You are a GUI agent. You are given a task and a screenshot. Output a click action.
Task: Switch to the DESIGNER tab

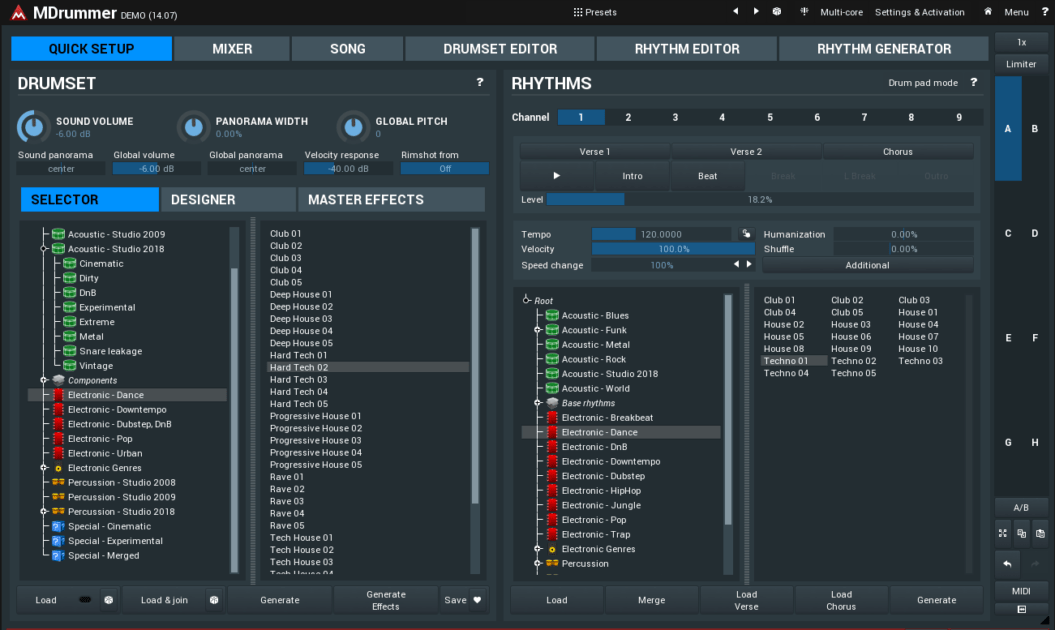tap(228, 199)
